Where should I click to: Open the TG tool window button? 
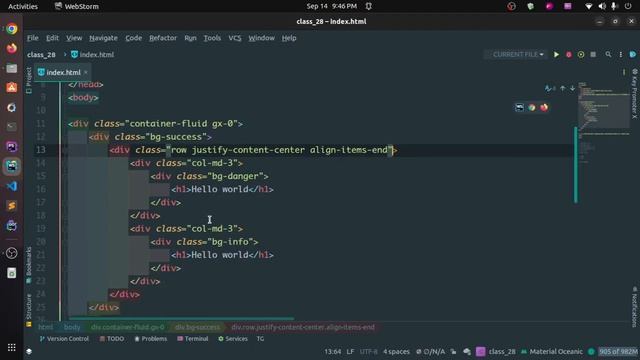(260, 339)
